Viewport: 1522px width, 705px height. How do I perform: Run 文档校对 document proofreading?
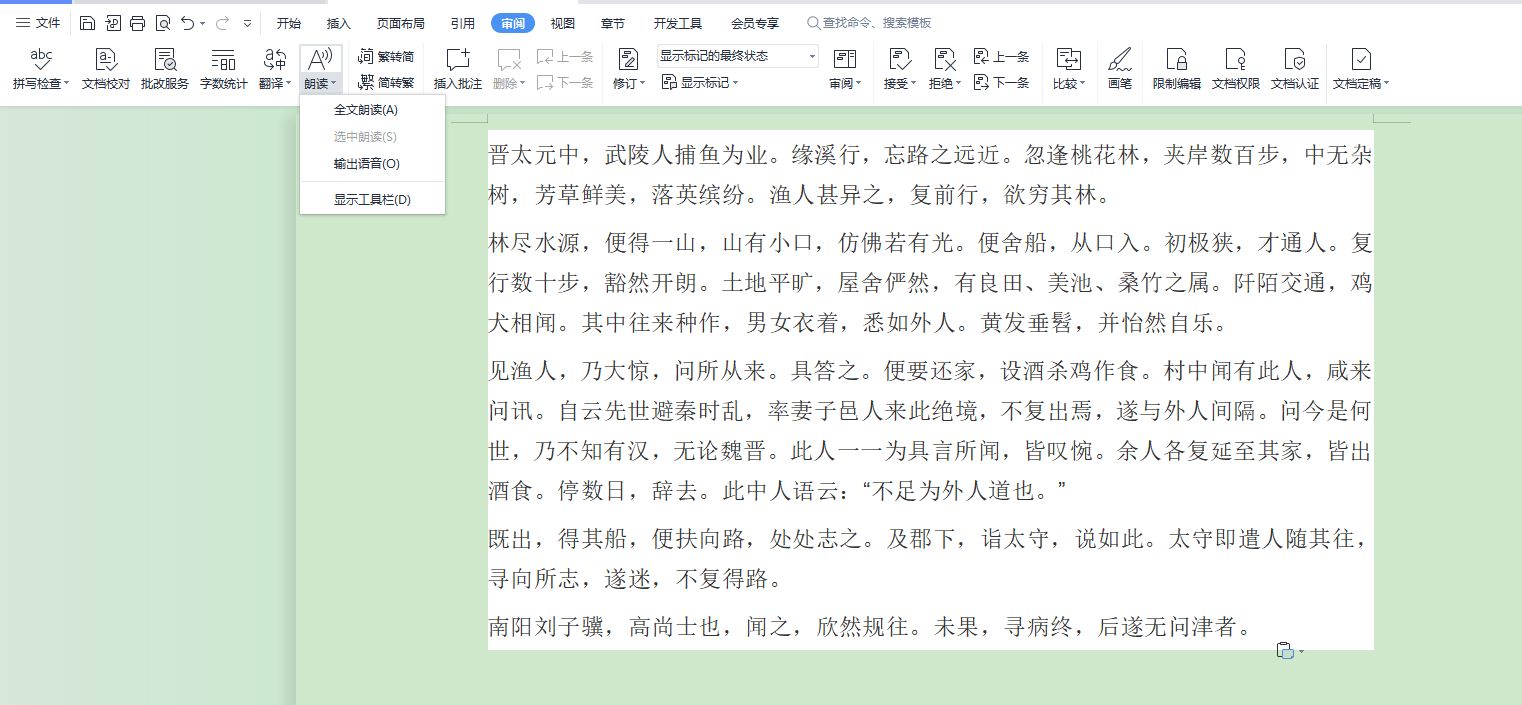pyautogui.click(x=106, y=70)
